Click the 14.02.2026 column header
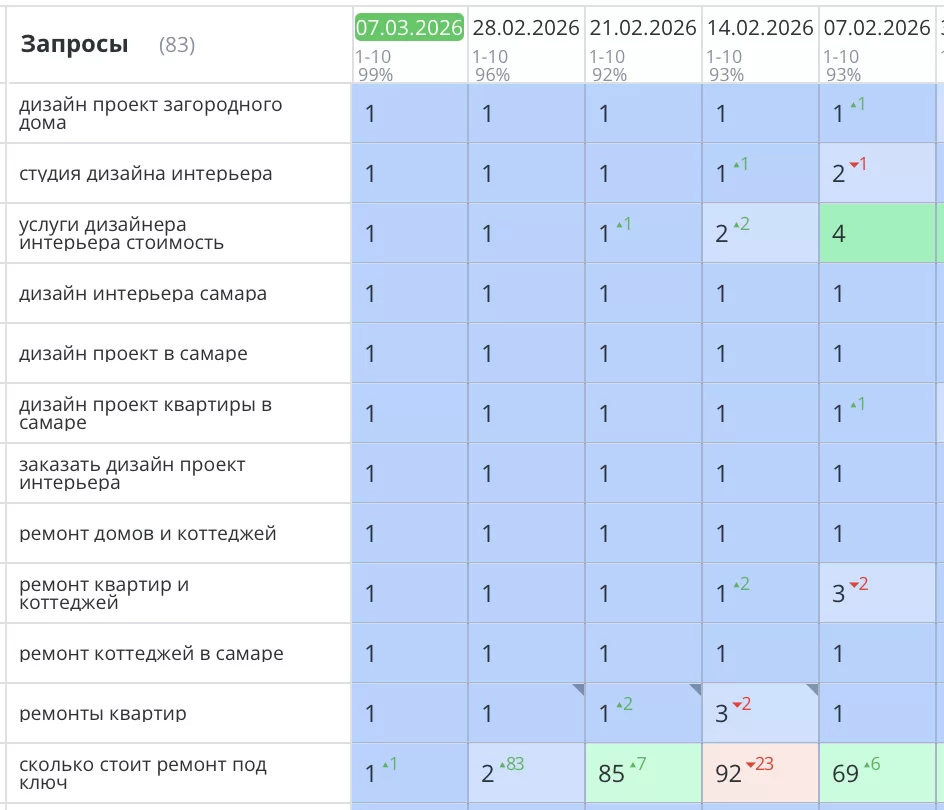The width and height of the screenshot is (944, 810). pos(760,28)
